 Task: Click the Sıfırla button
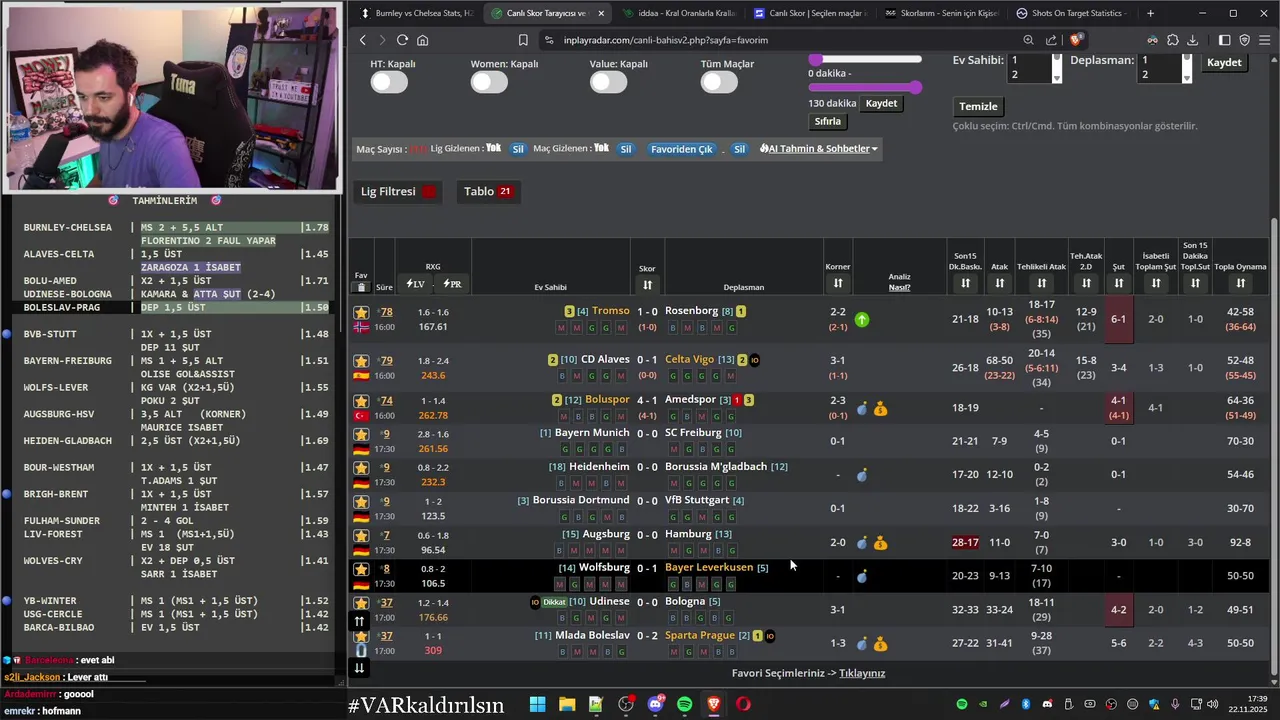[x=828, y=121]
